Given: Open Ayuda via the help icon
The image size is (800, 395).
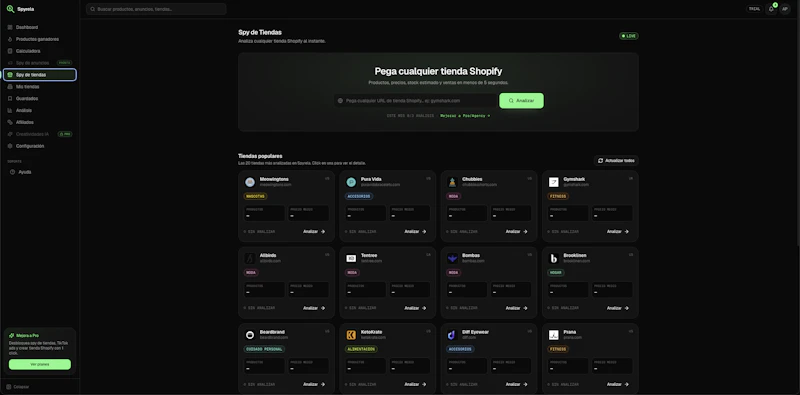Looking at the screenshot, I should click(12, 172).
